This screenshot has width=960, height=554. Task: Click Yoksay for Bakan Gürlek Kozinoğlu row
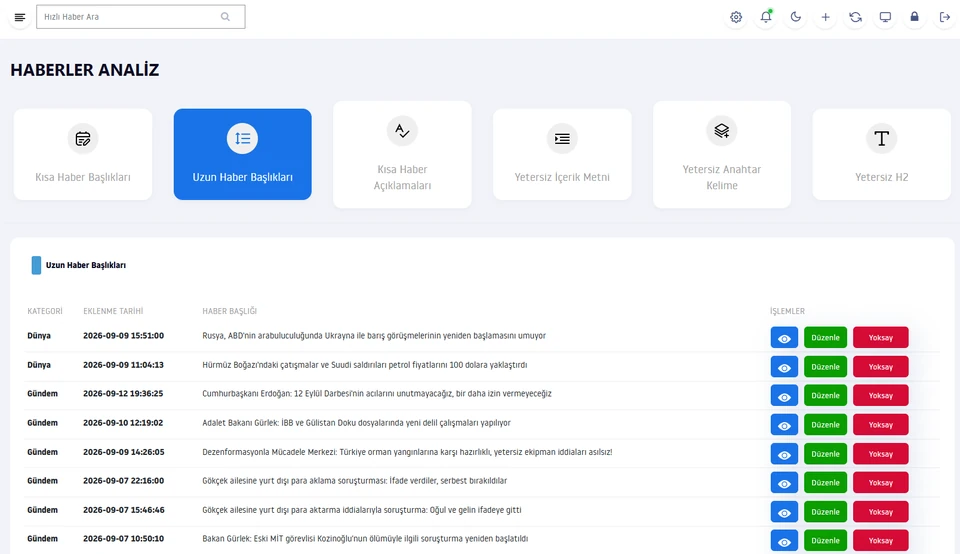[880, 541]
